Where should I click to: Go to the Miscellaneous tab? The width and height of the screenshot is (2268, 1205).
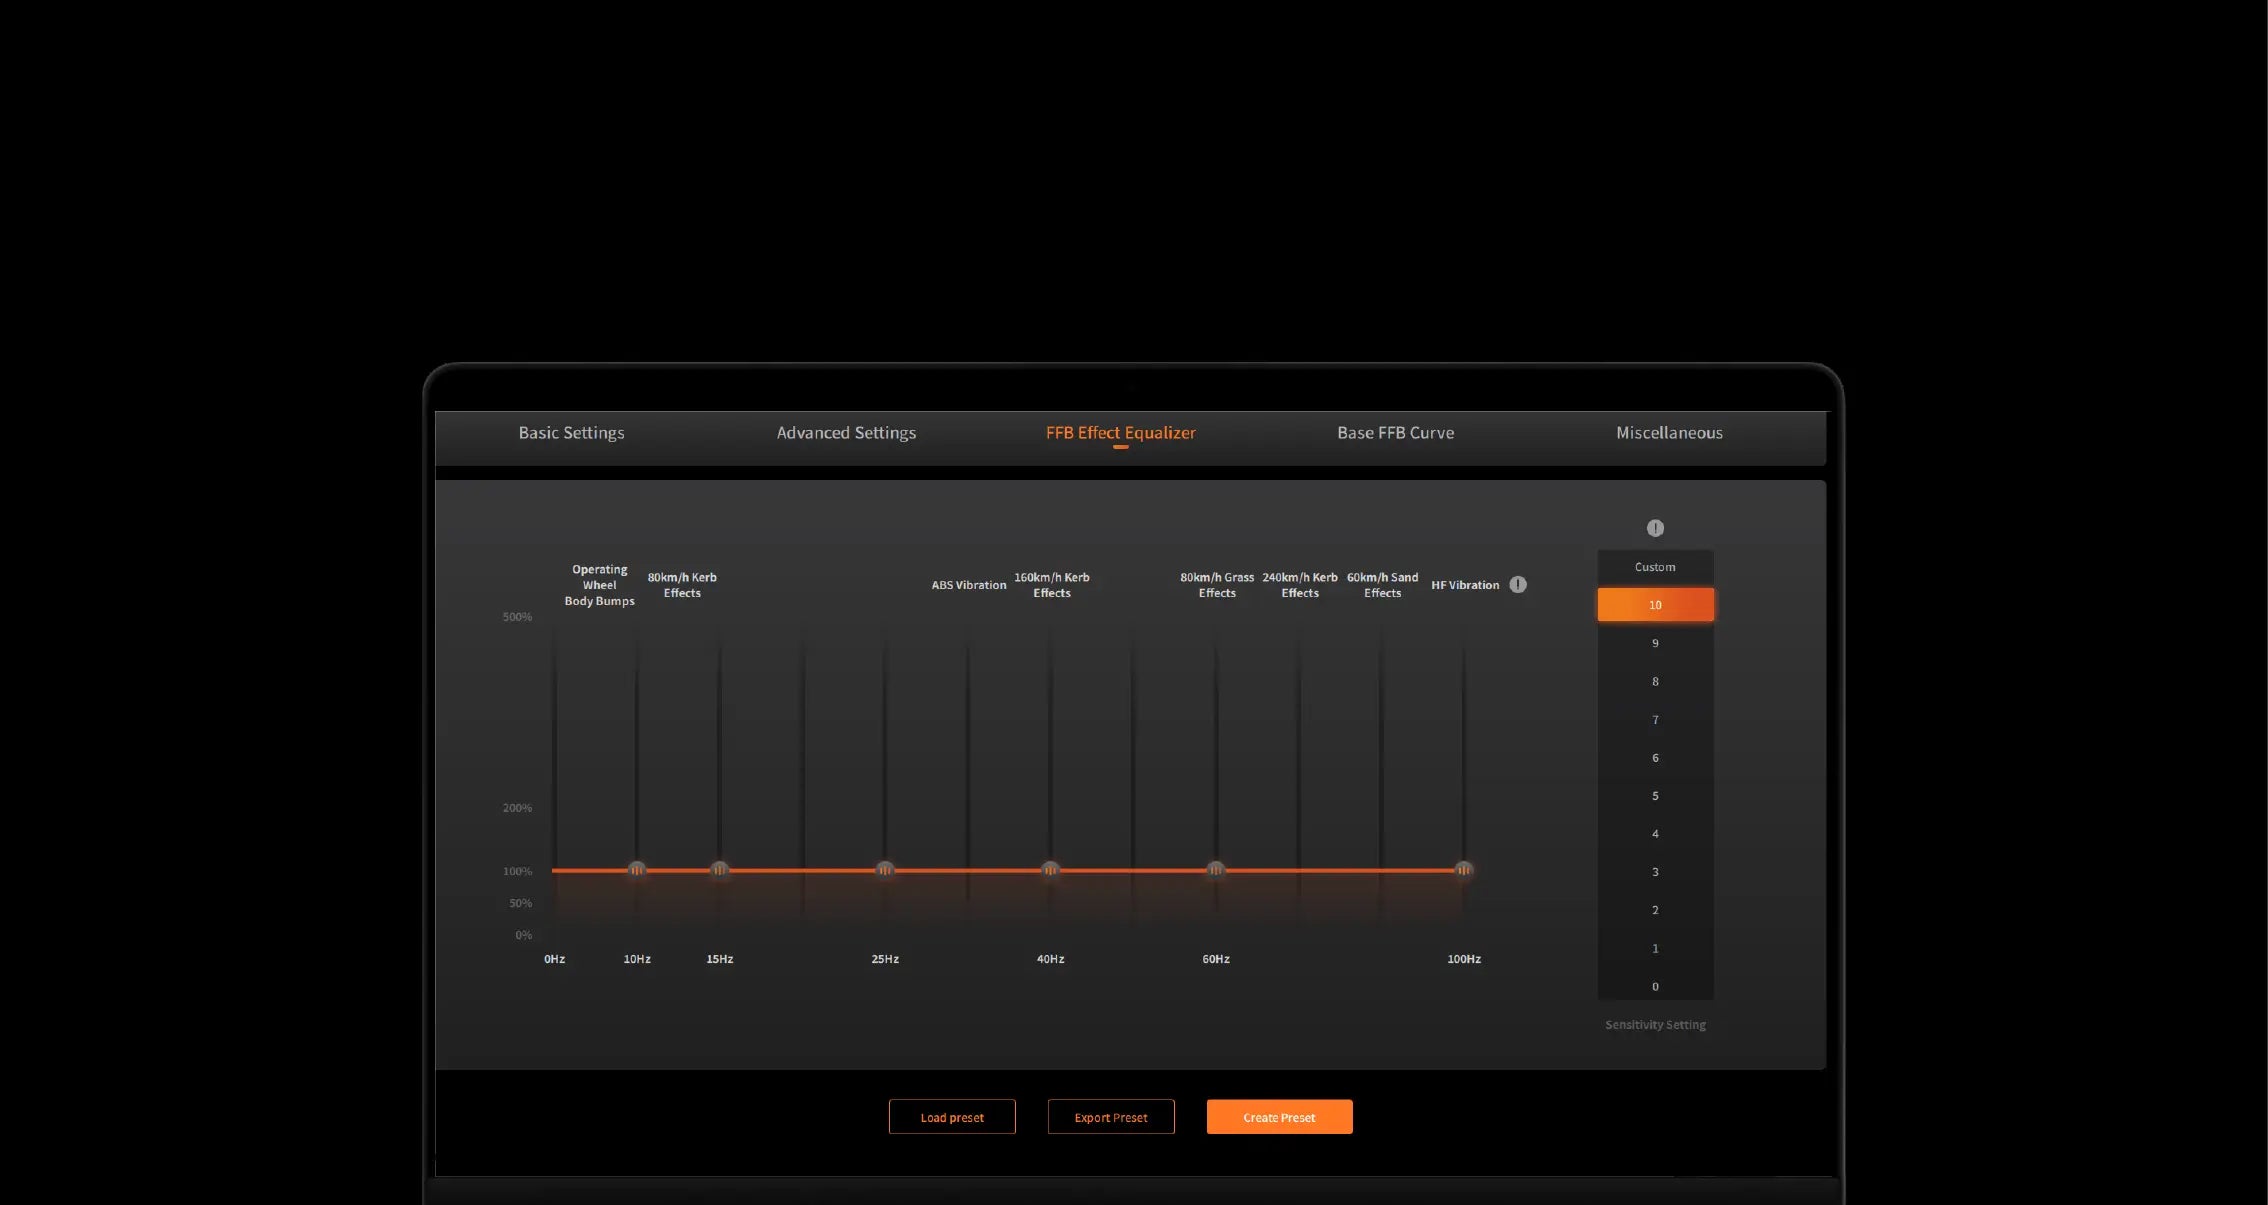click(x=1669, y=433)
